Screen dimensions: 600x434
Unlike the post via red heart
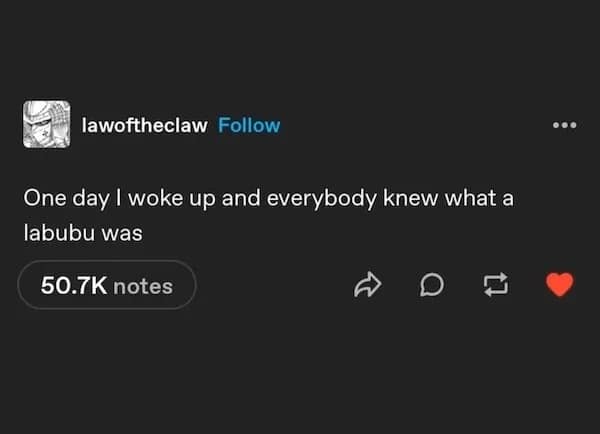[x=561, y=286]
